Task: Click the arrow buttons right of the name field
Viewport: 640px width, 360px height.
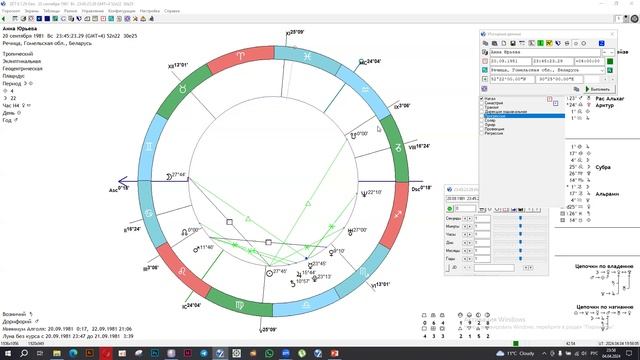Action: click(608, 52)
